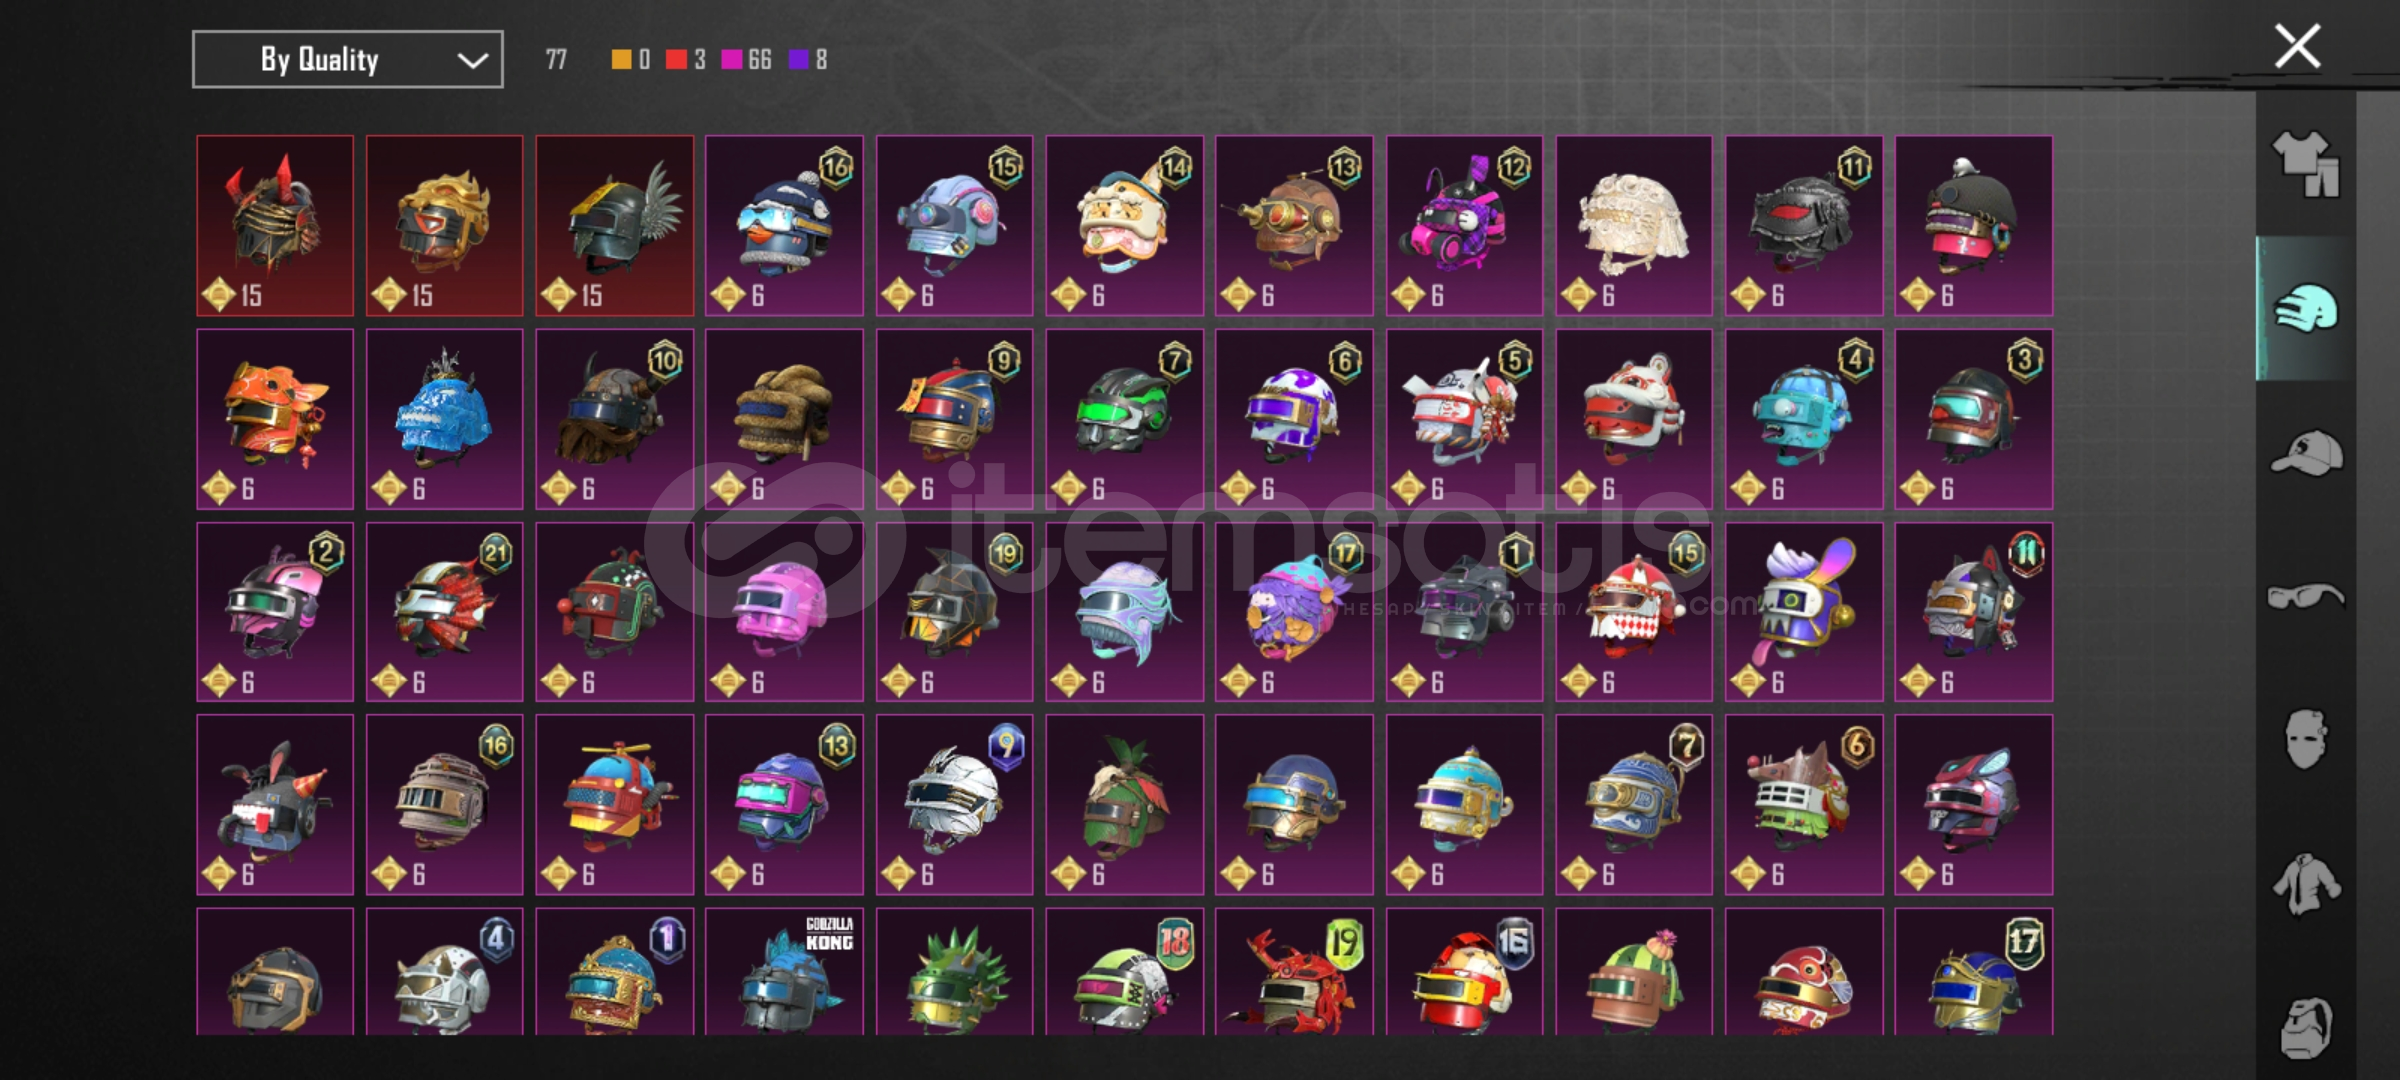Select the helicopter propeller helmet

(x=615, y=804)
